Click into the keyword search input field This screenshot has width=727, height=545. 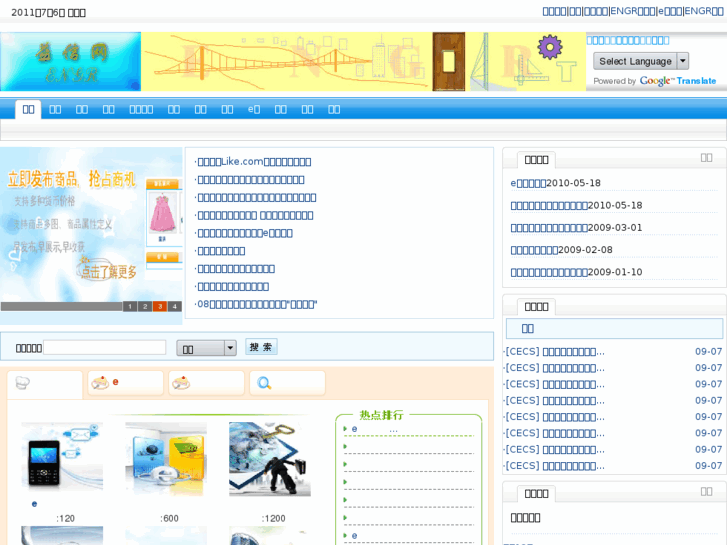coord(104,347)
